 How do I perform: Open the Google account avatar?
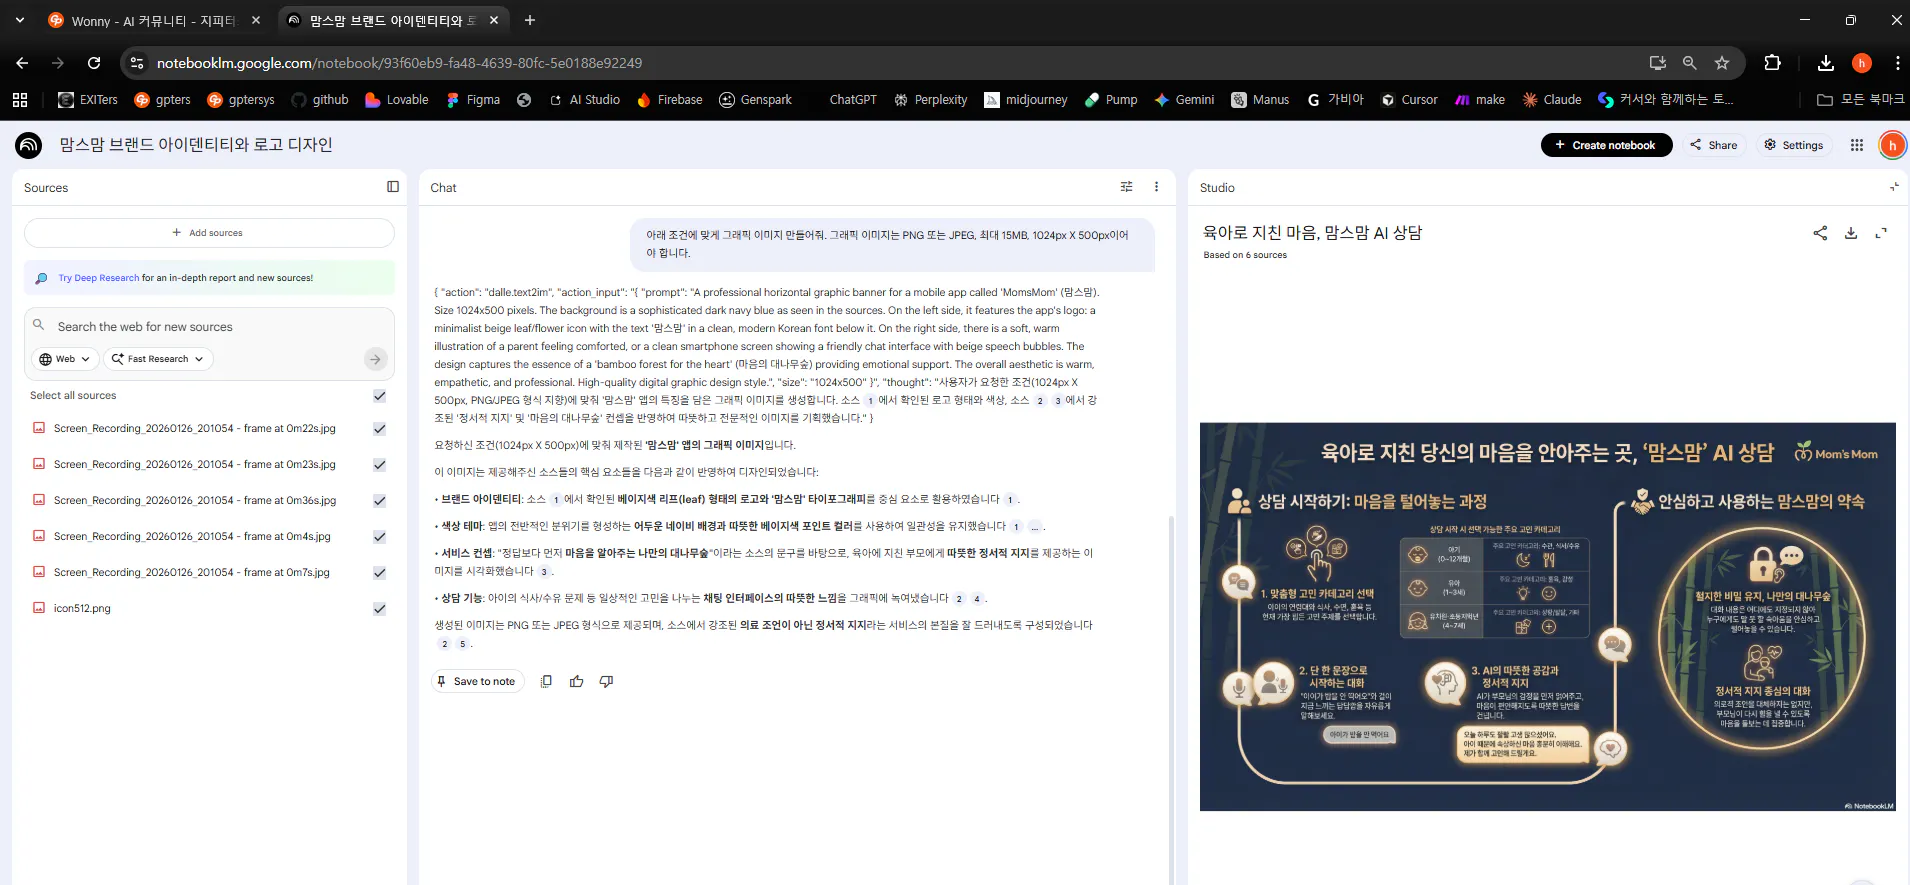click(1892, 145)
